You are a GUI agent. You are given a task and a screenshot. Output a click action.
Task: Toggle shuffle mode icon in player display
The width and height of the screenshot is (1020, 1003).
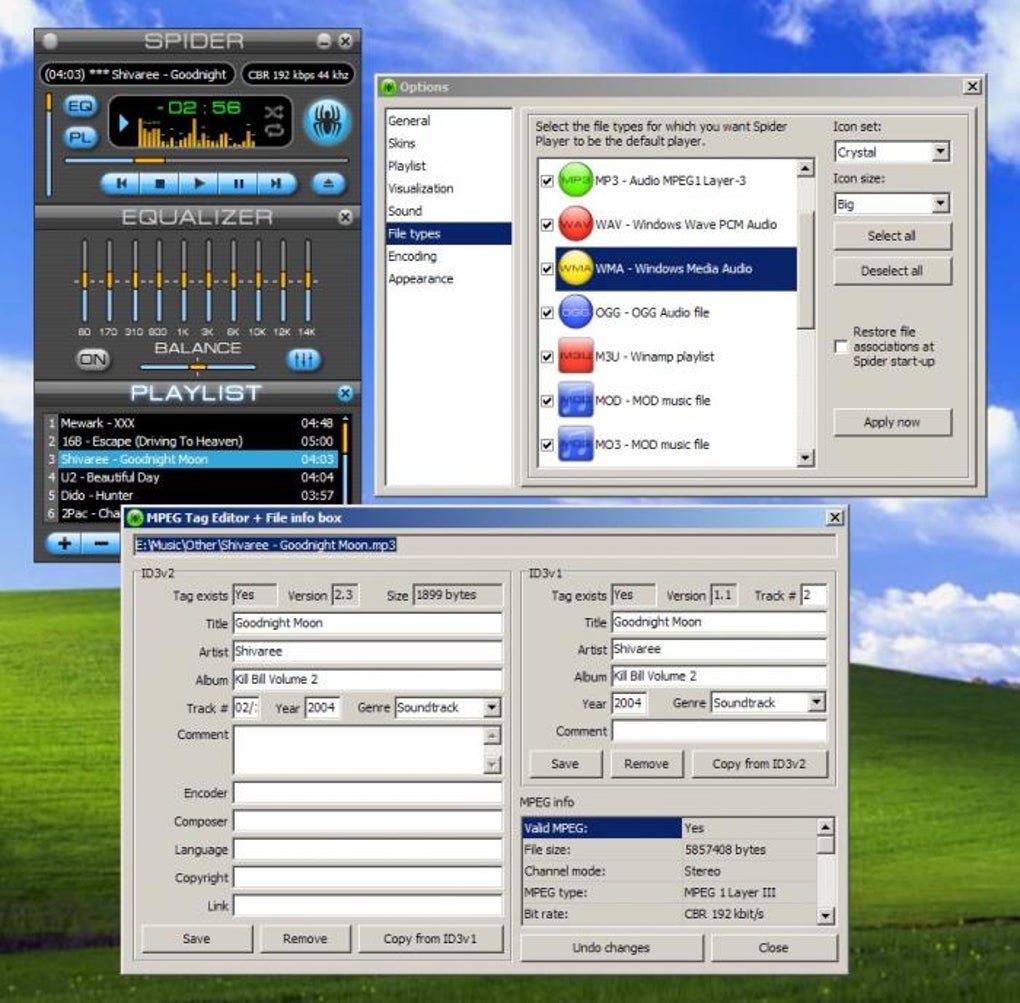click(274, 112)
